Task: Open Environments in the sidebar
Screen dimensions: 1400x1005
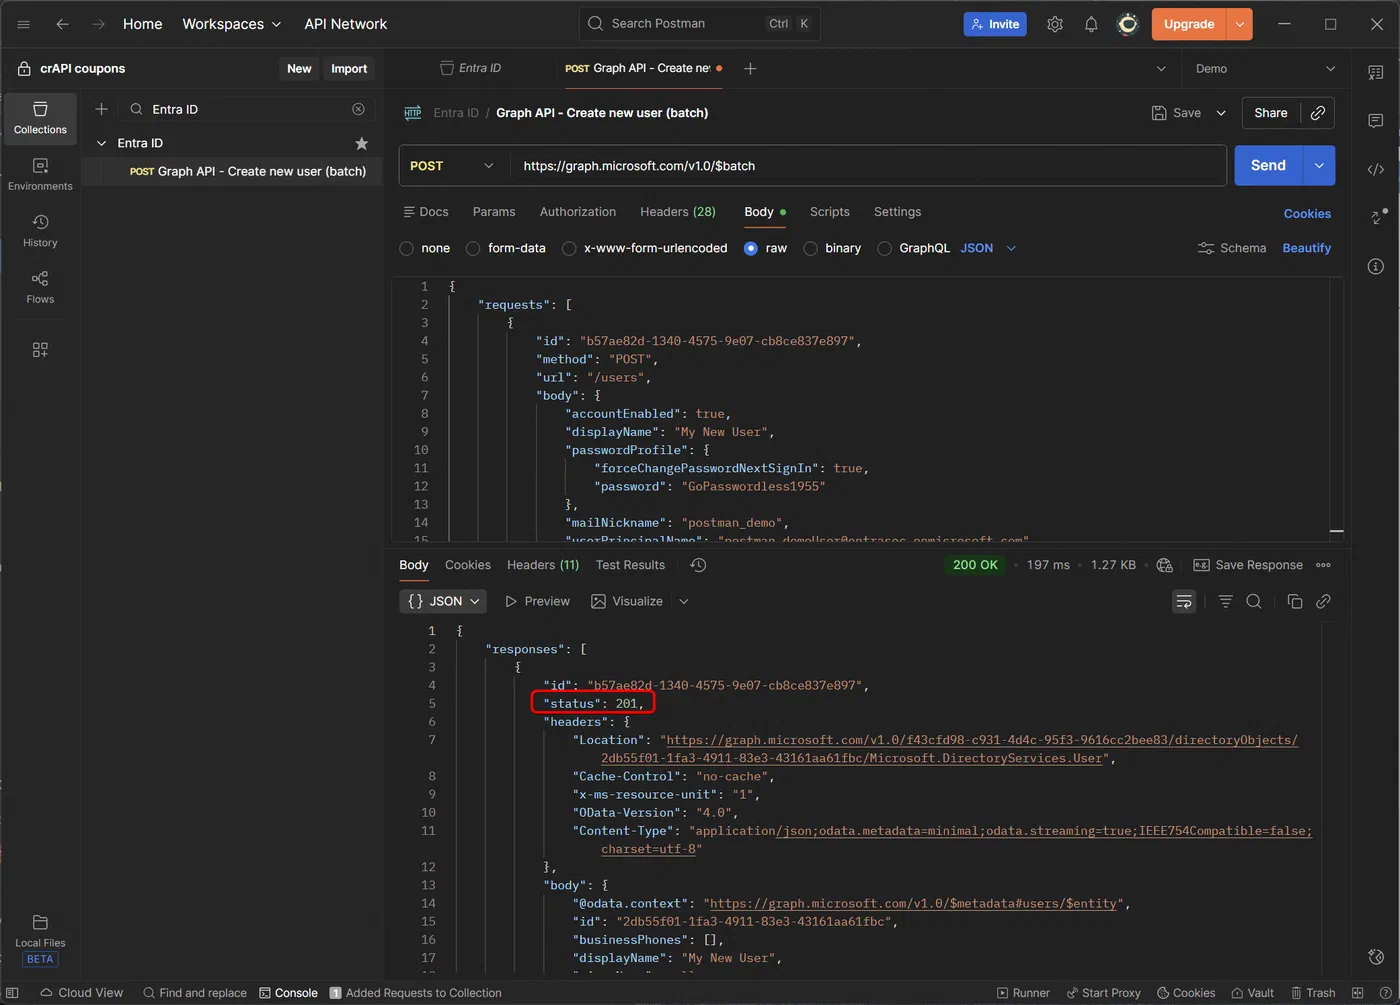Action: 40,174
